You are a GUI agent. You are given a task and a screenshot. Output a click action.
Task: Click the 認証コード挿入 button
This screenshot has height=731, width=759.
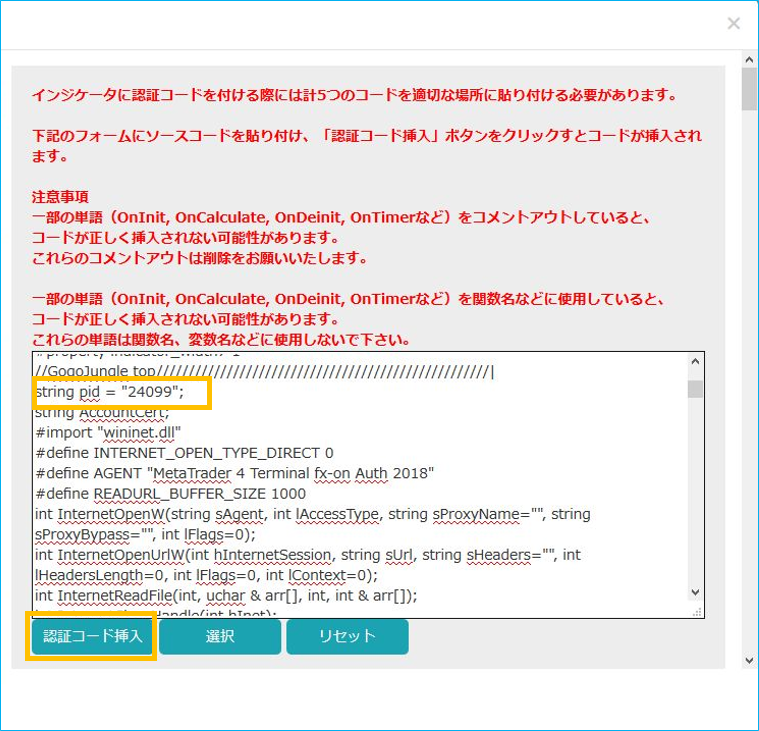pyautogui.click(x=92, y=636)
